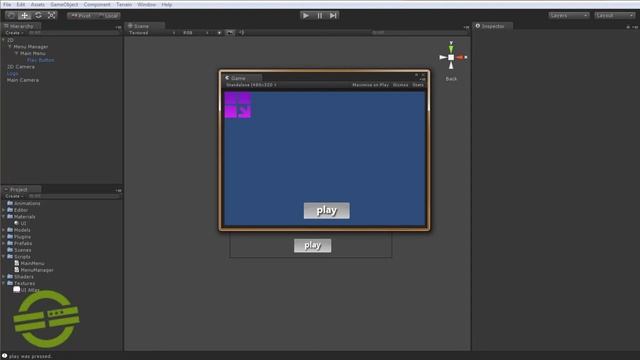
Task: Open the RGB render mode dropdown
Action: (195, 33)
